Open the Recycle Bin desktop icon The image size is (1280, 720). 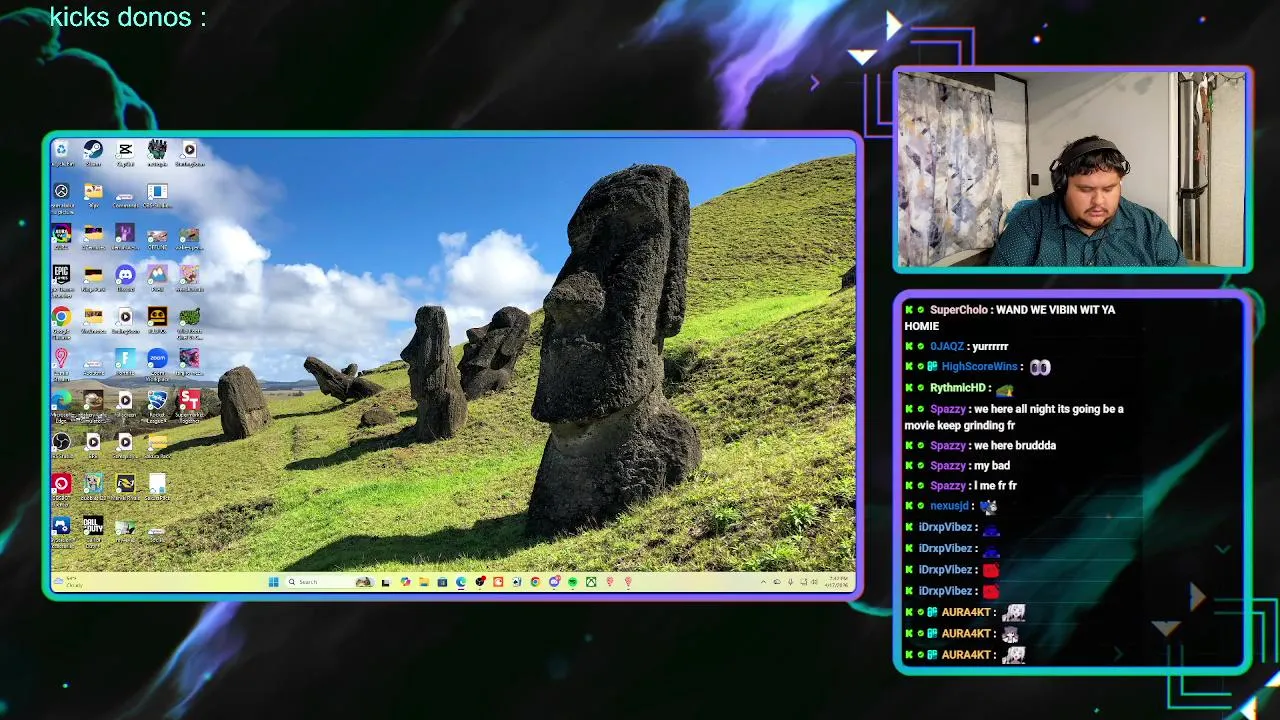(62, 154)
